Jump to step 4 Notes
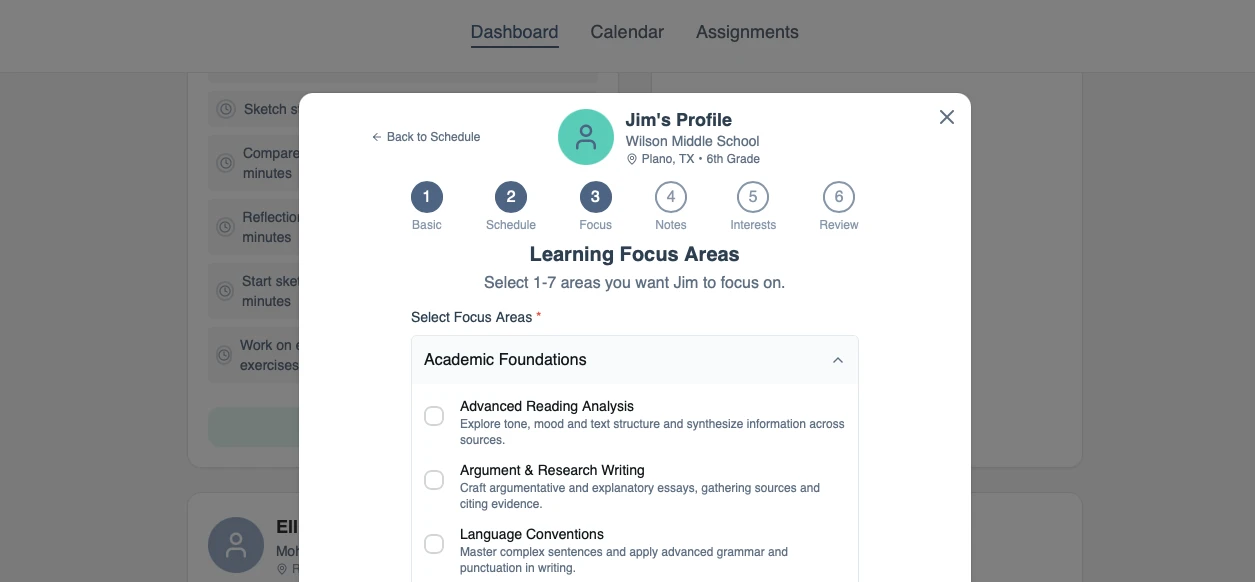 click(670, 197)
